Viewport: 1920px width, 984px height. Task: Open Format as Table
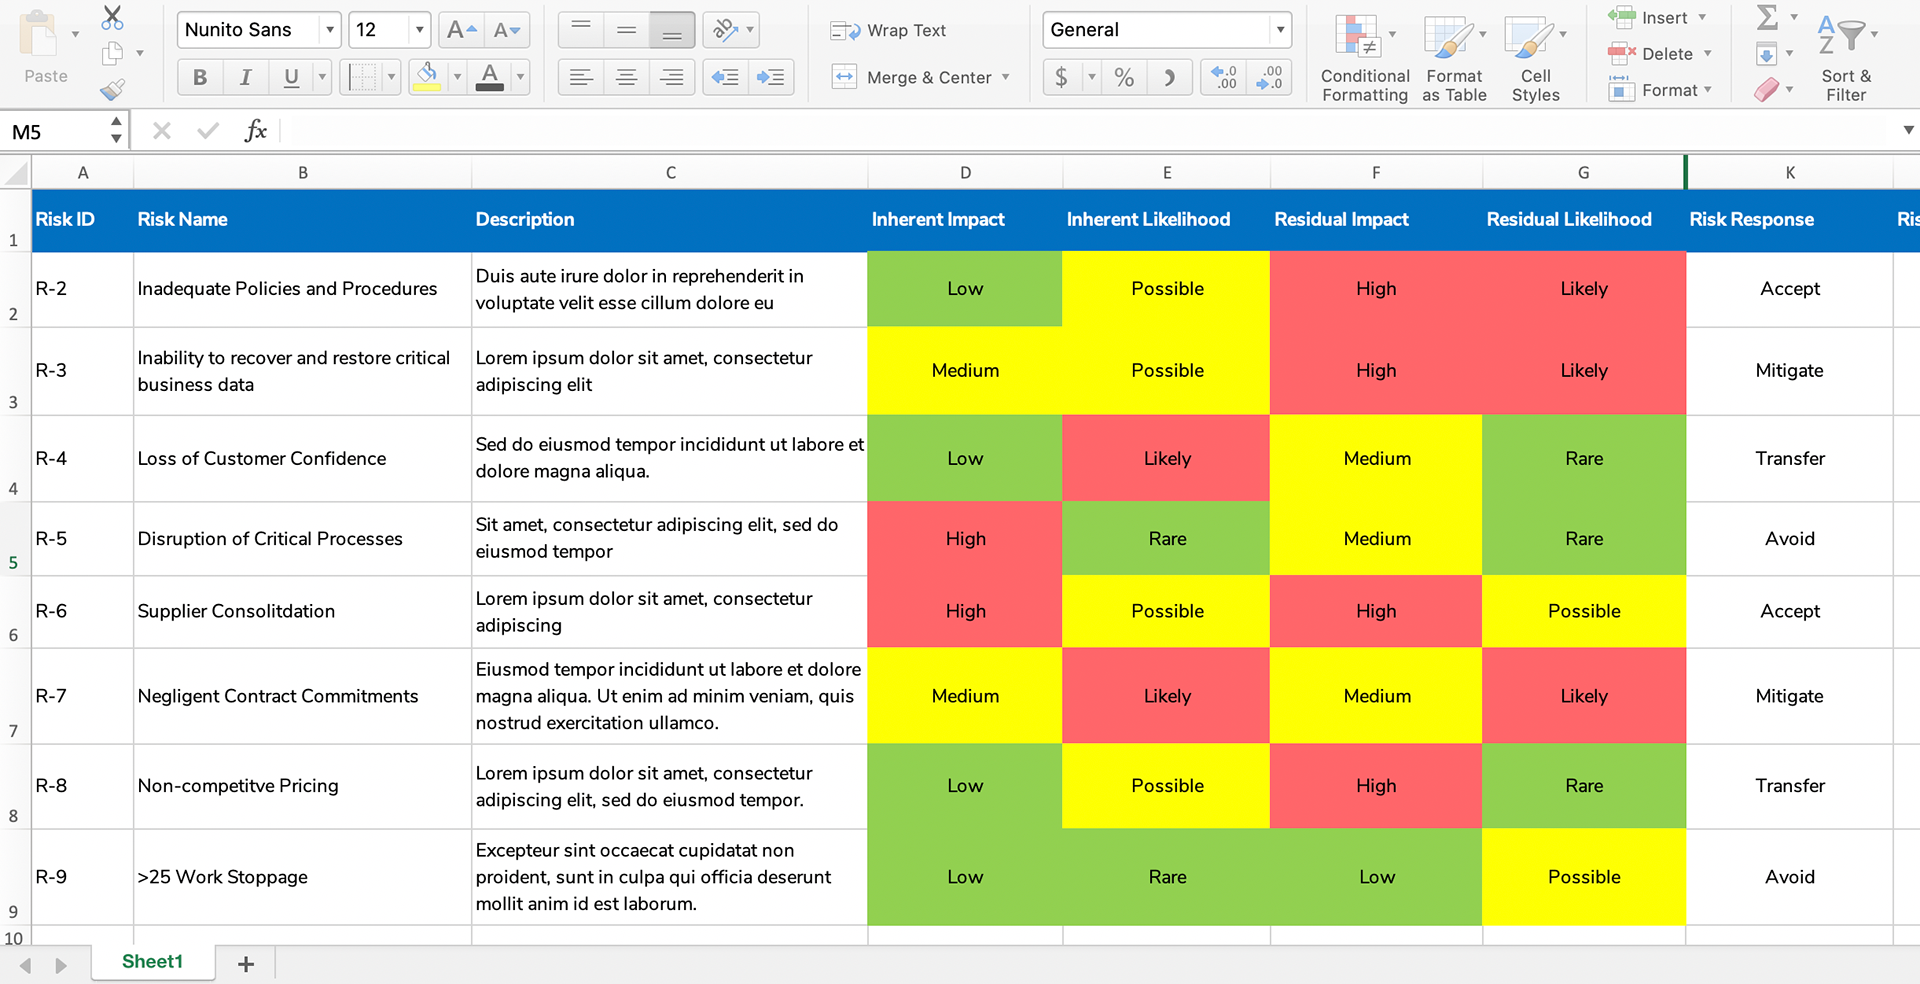tap(1454, 58)
